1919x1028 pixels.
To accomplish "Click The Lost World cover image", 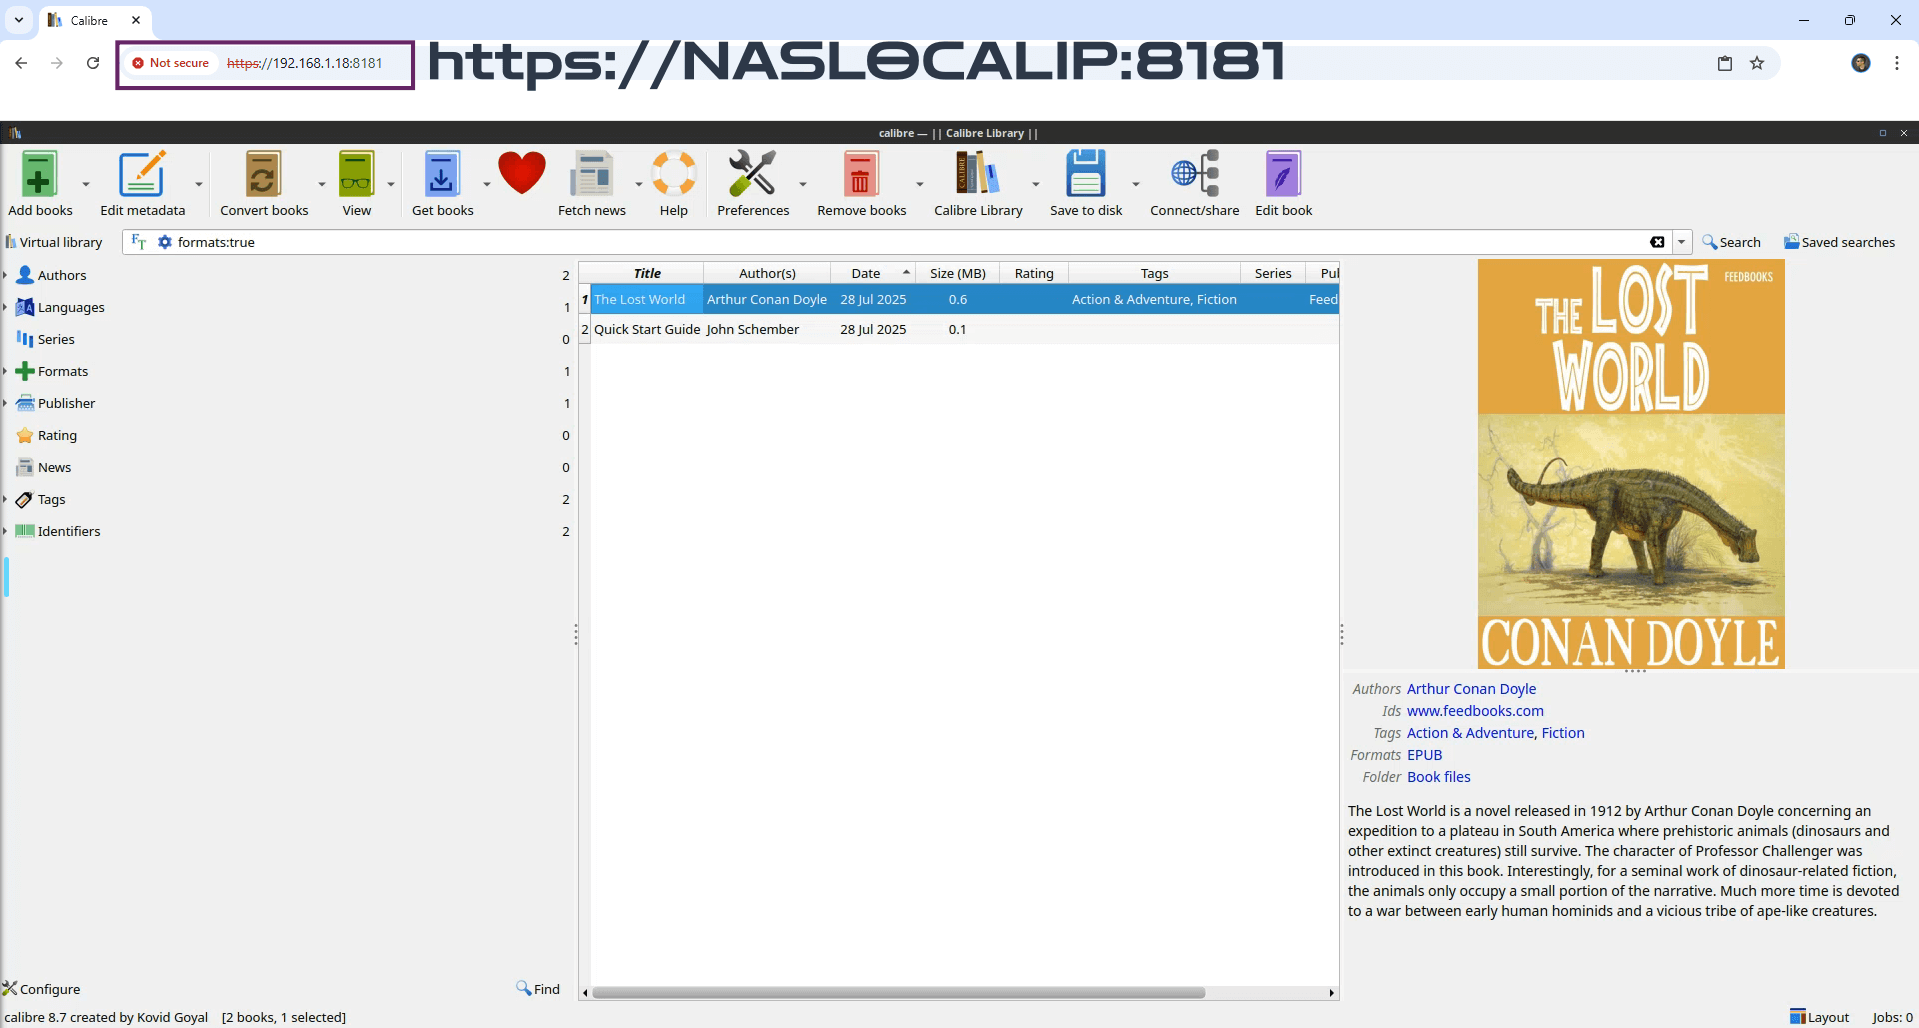I will click(x=1631, y=464).
